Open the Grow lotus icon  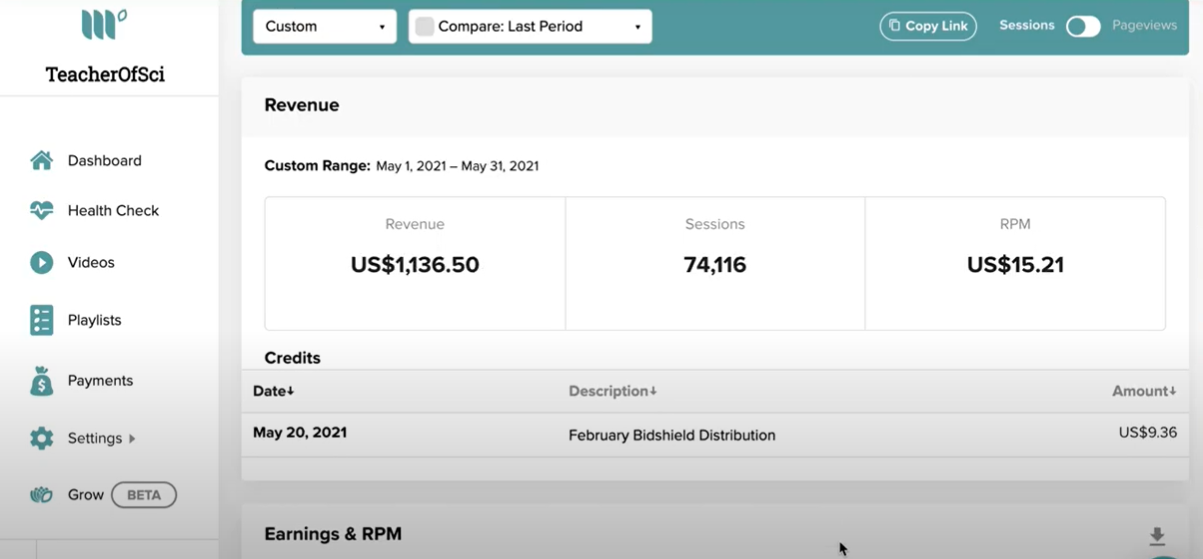click(x=41, y=495)
